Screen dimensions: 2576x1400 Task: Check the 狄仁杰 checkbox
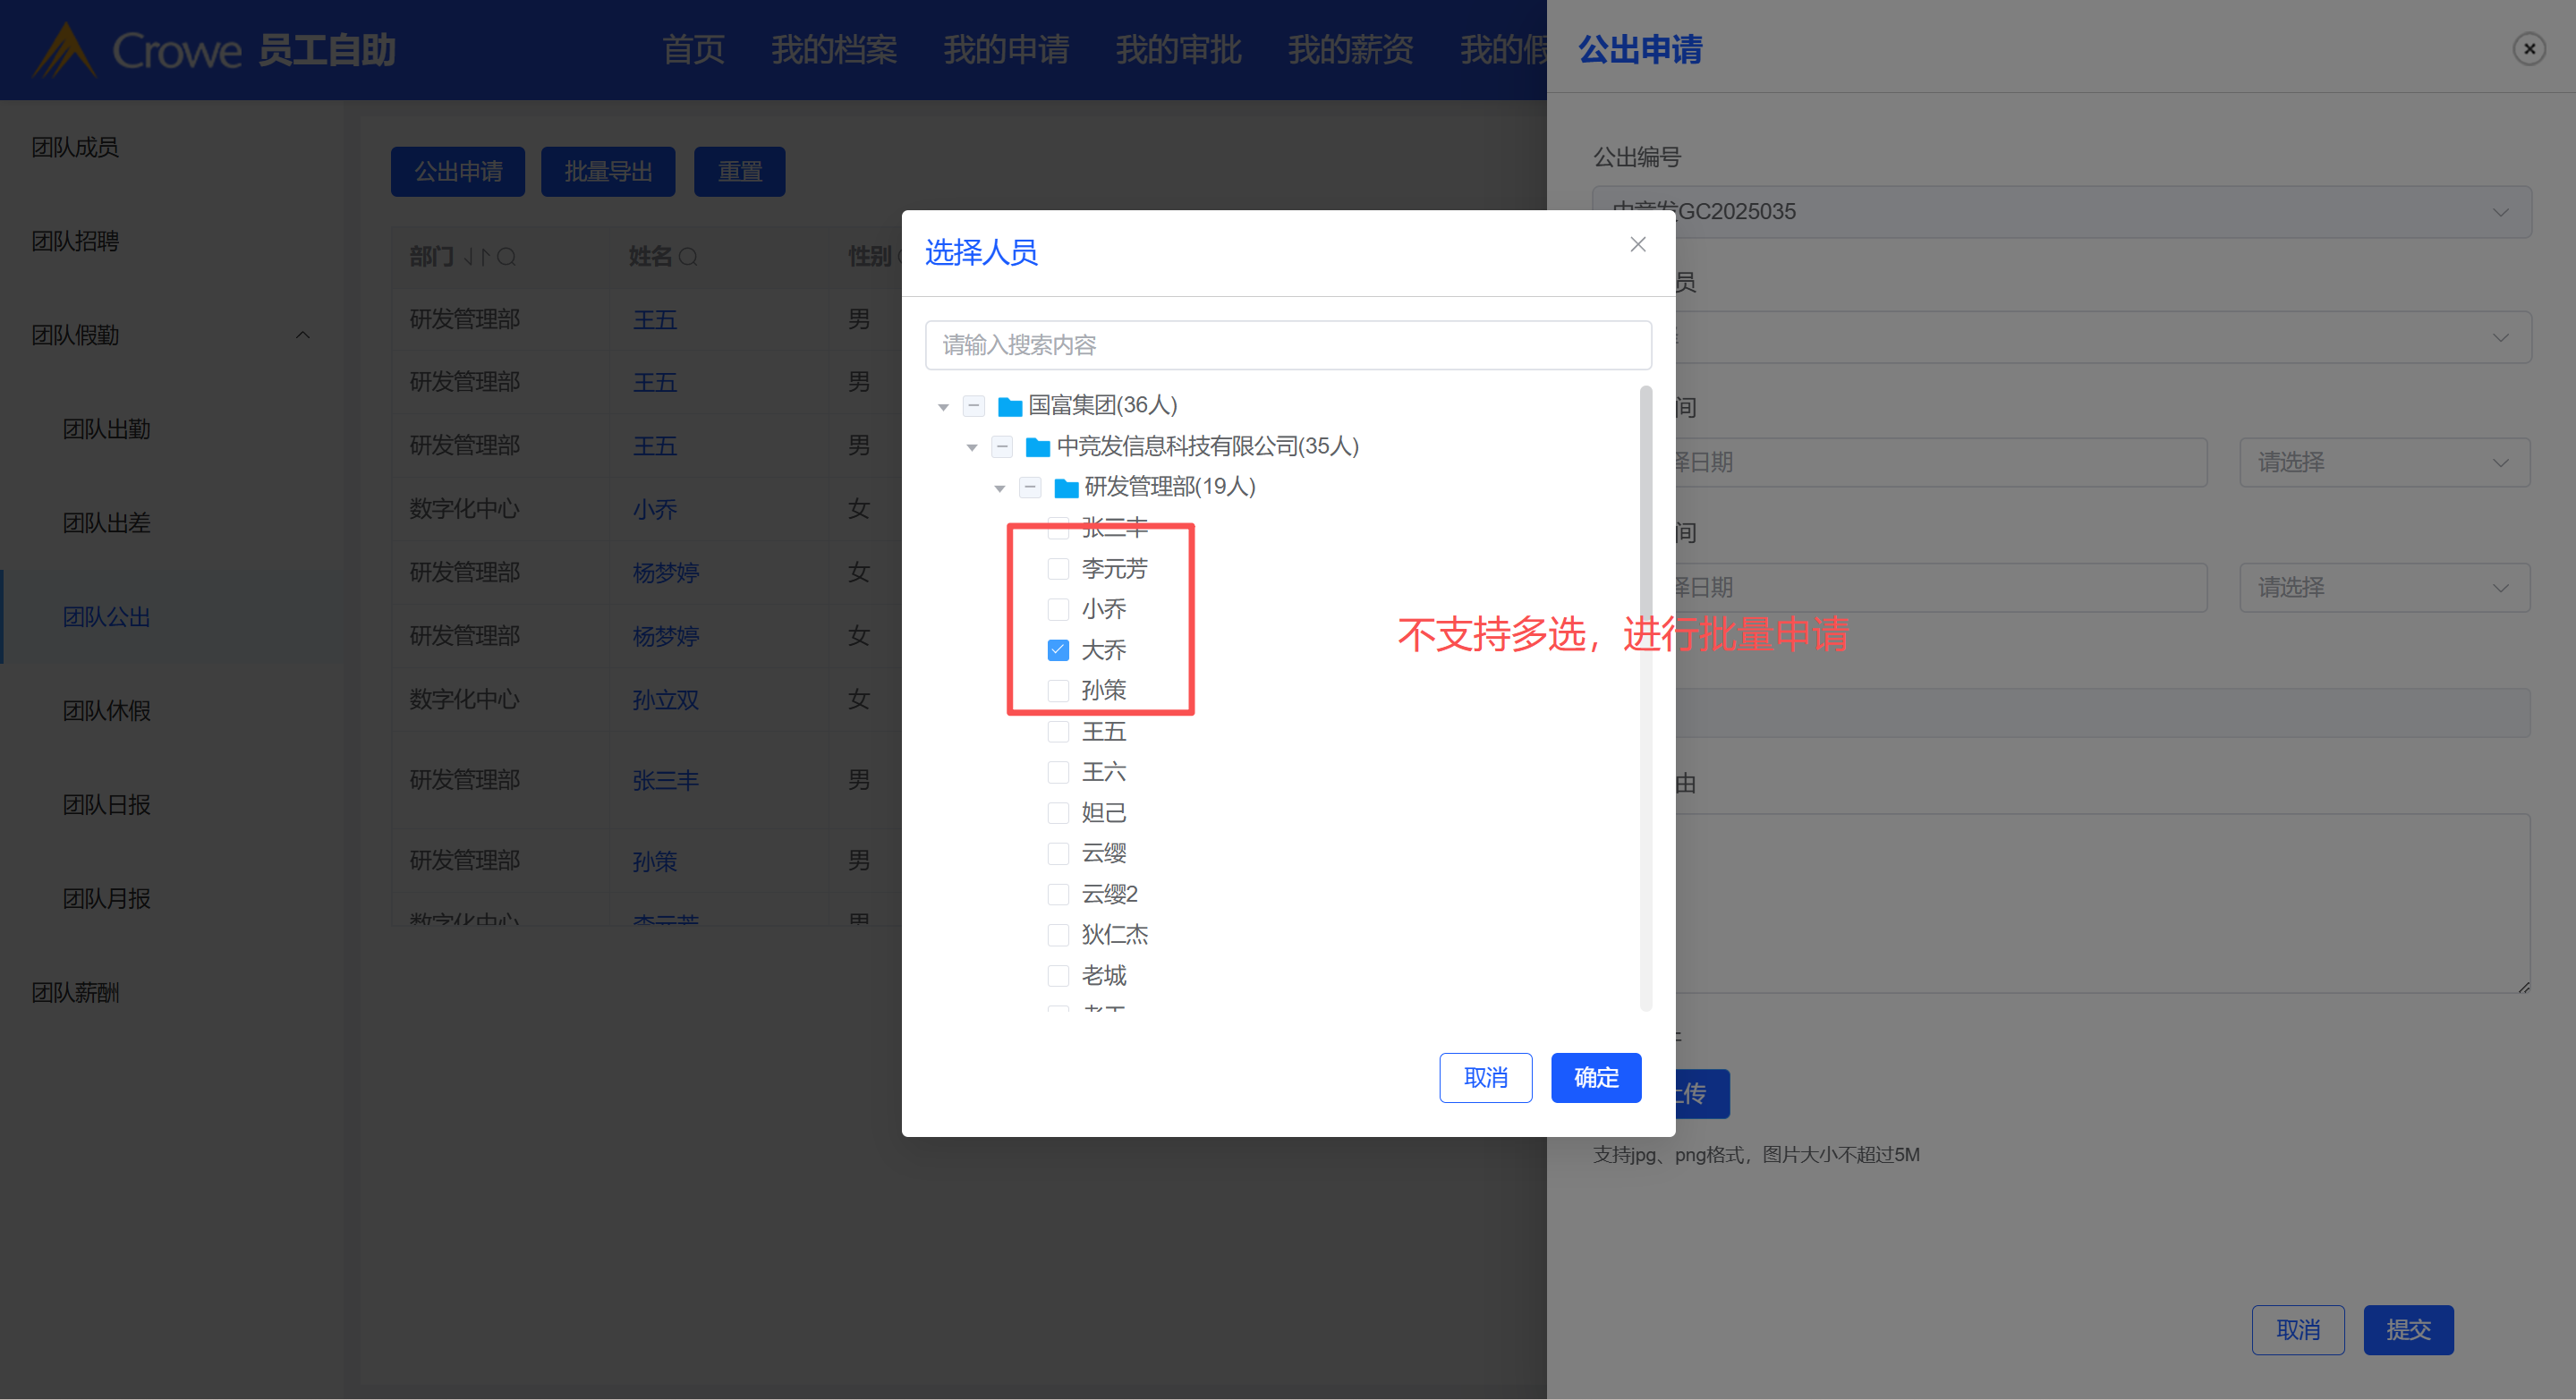(1057, 935)
